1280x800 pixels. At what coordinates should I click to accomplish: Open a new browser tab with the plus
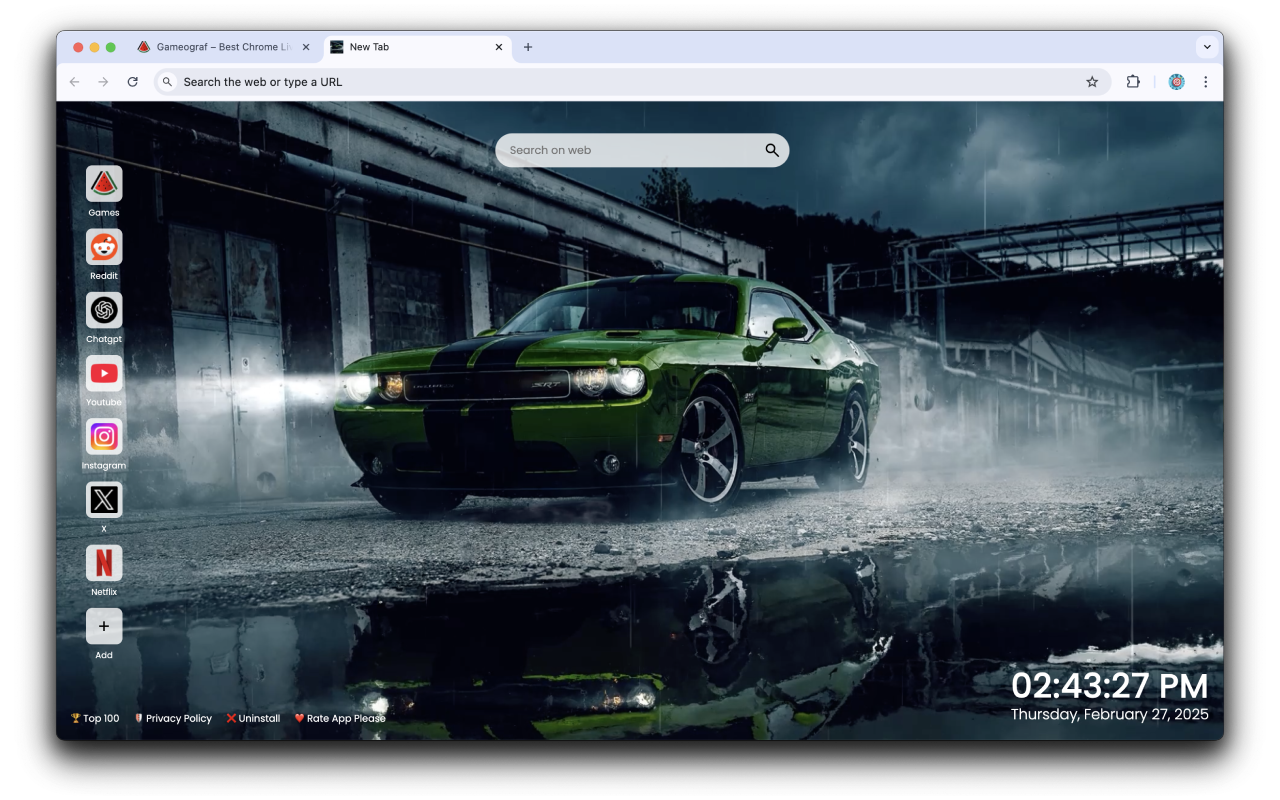[x=528, y=46]
